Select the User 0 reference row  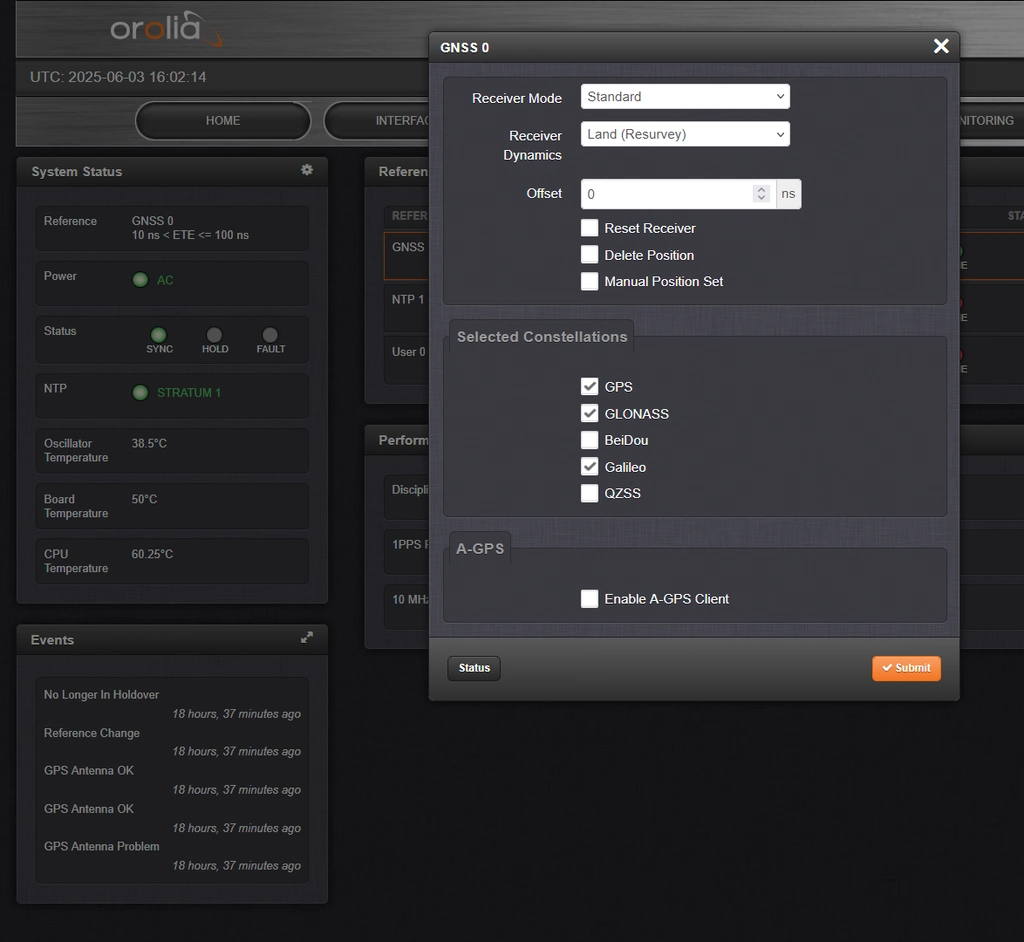(407, 360)
